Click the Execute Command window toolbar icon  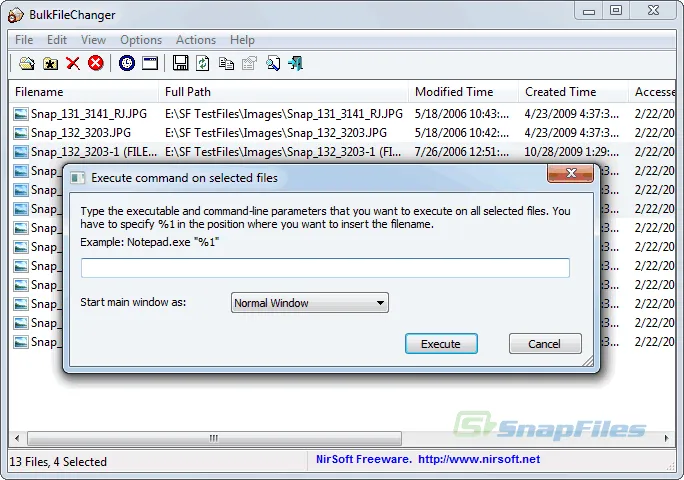pyautogui.click(x=150, y=63)
